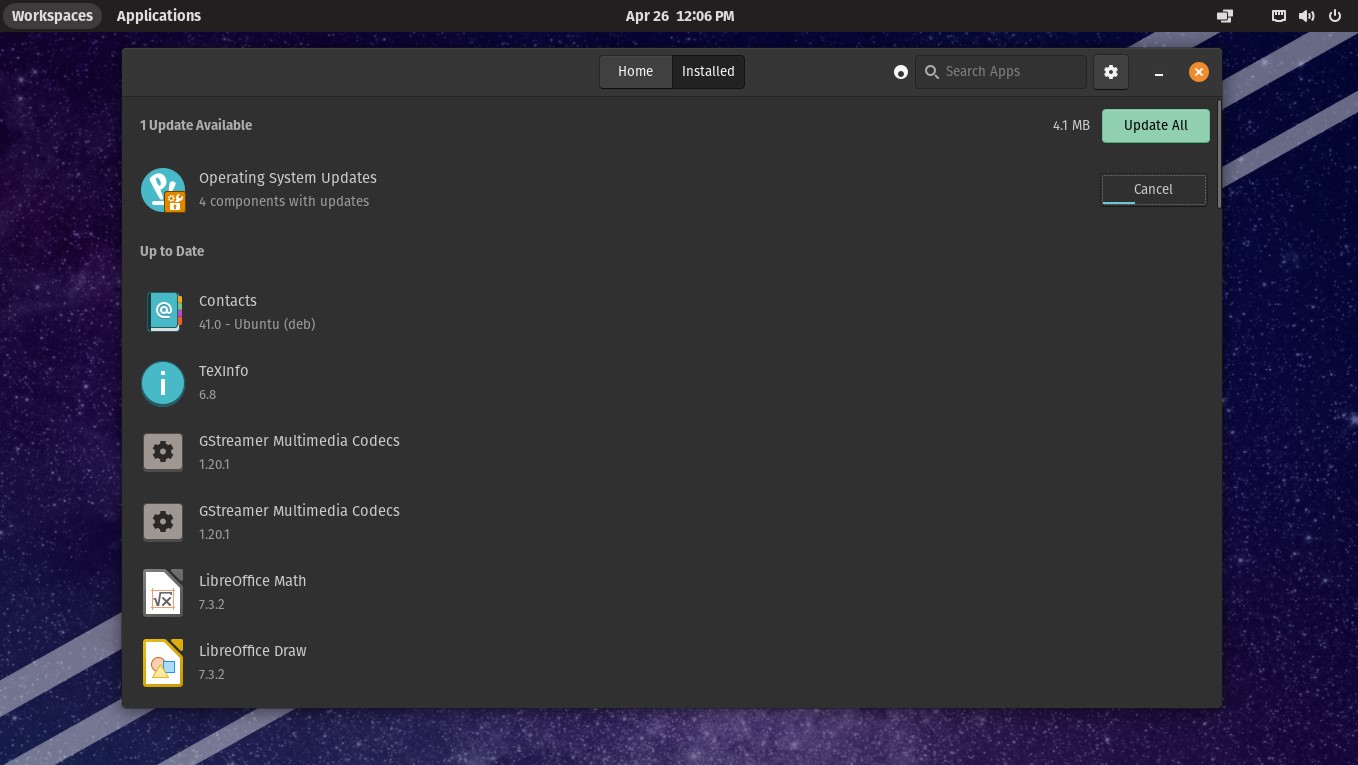The image size is (1358, 765).
Task: Open the sound indicator in the top panel
Action: pos(1307,15)
